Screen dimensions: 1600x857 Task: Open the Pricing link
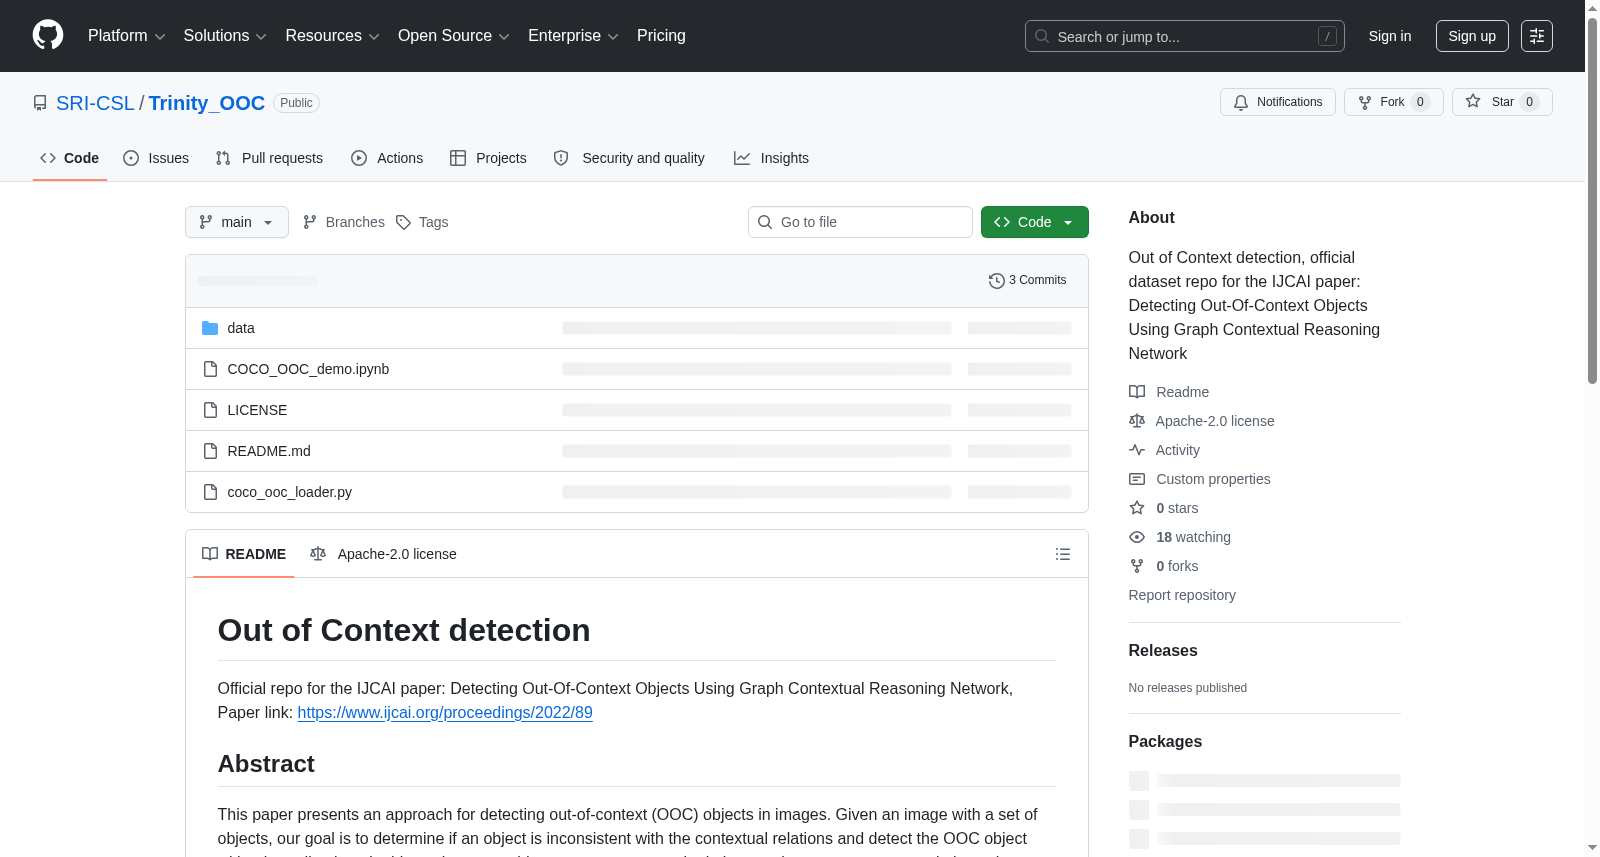(x=661, y=36)
